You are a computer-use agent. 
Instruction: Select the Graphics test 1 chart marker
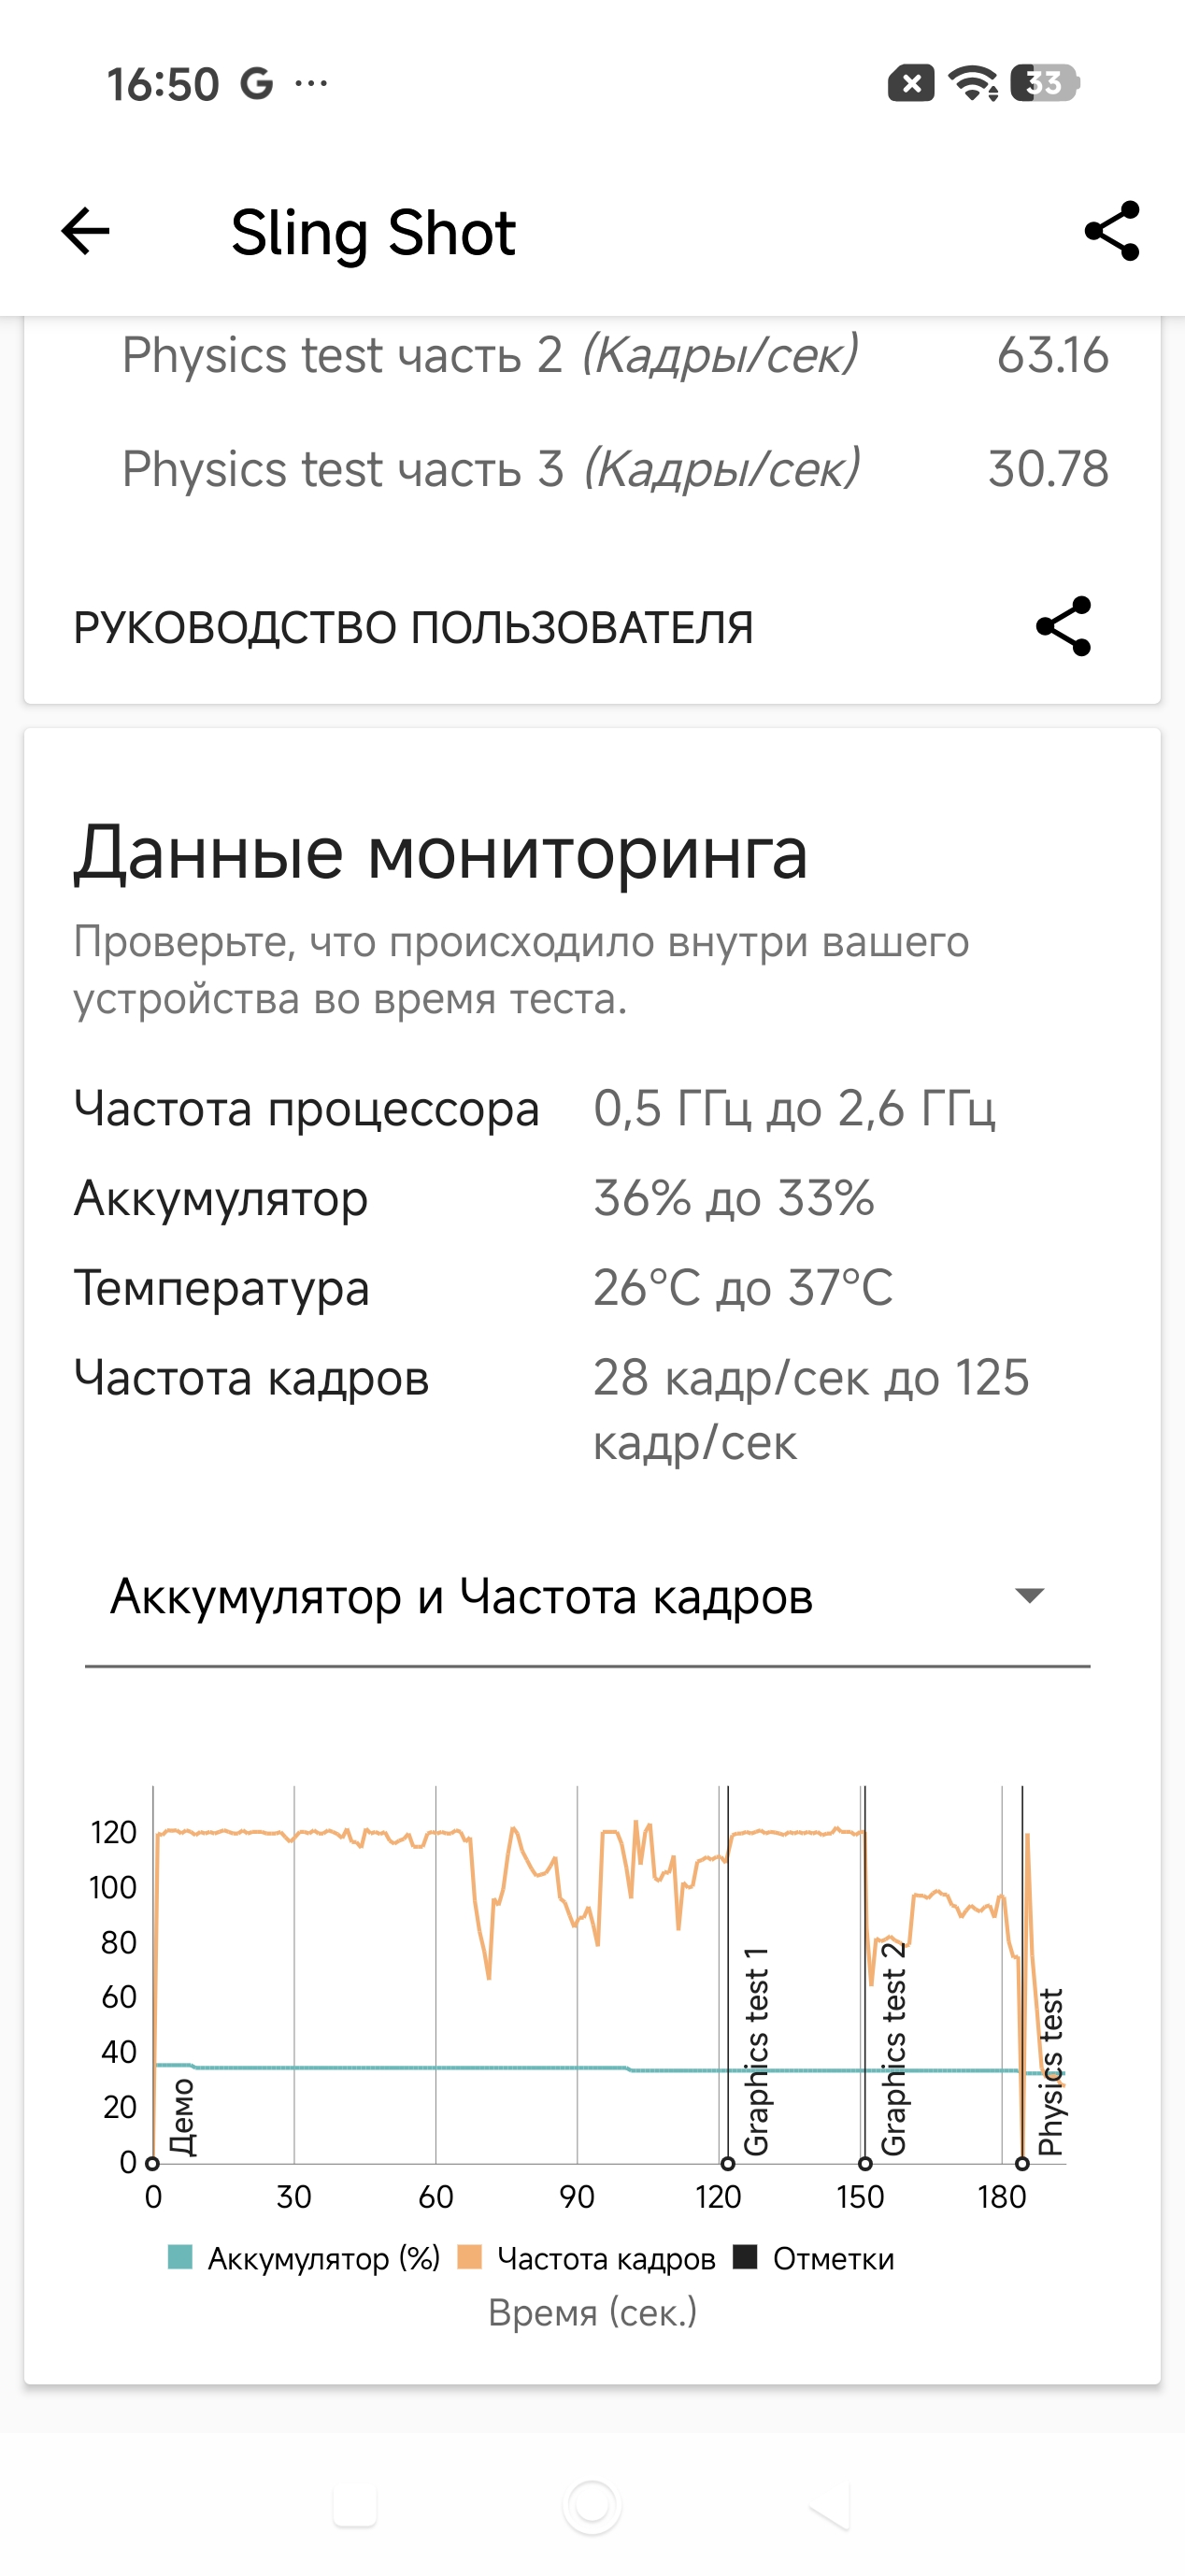tap(728, 2164)
